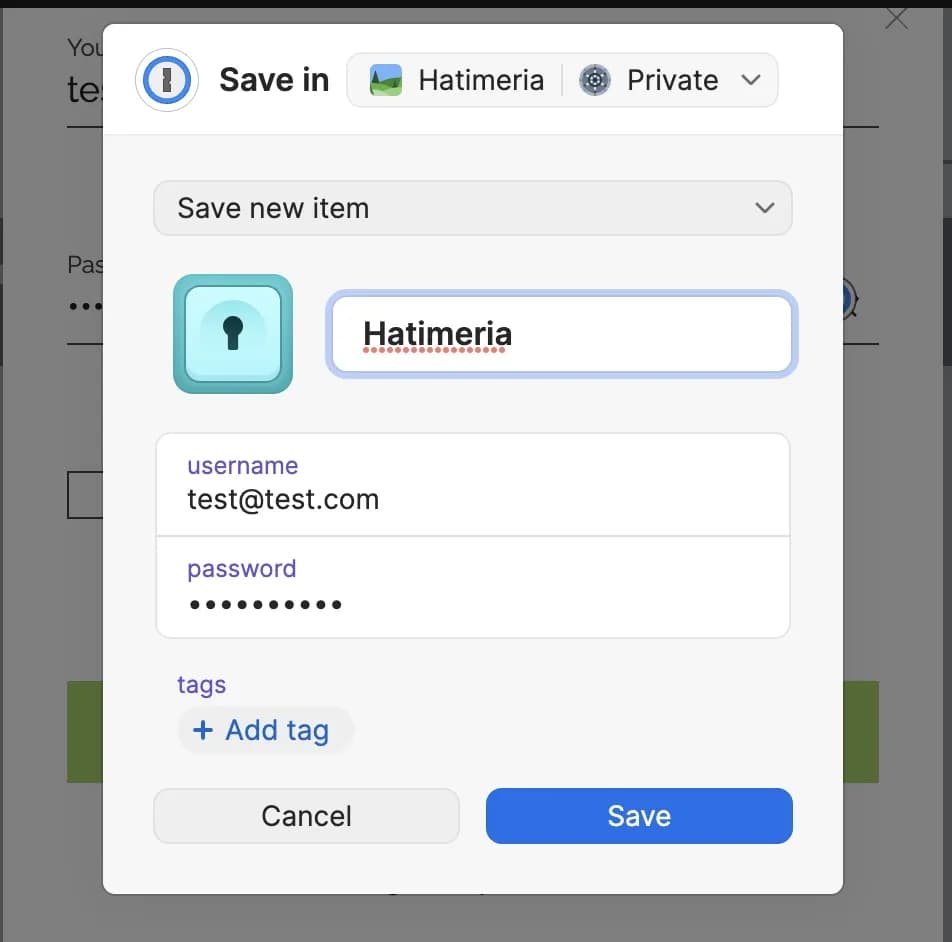This screenshot has width=952, height=942.
Task: Click the masked password dots field
Action: pyautogui.click(x=266, y=604)
